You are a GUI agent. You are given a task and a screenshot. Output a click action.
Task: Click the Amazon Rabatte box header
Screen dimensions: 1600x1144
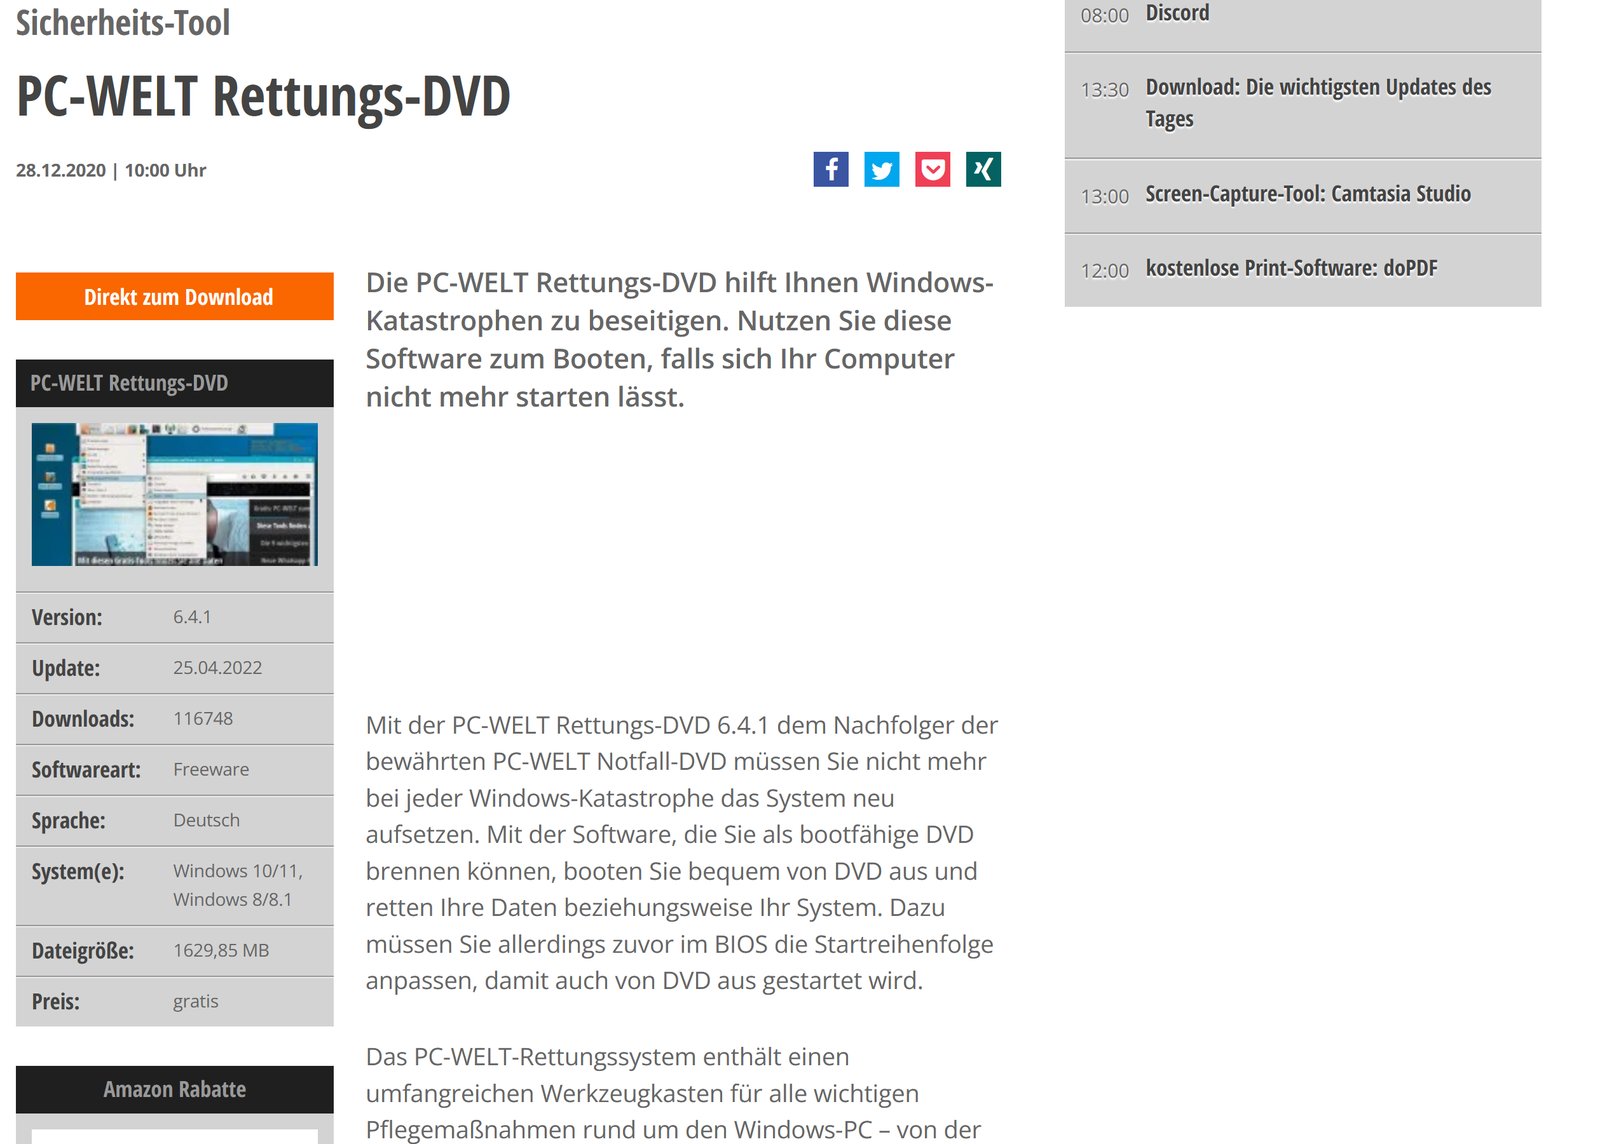point(175,1089)
